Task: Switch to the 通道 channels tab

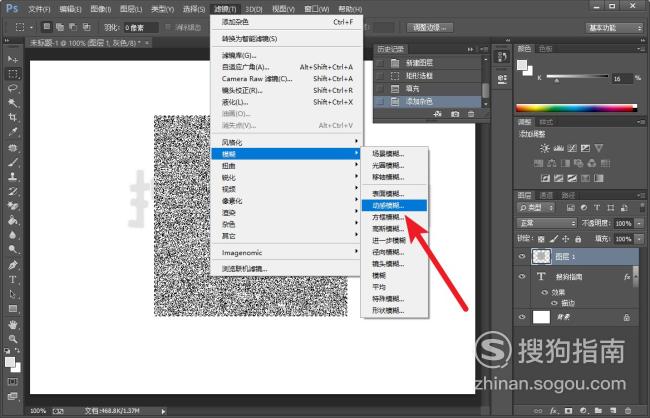Action: pyautogui.click(x=546, y=195)
